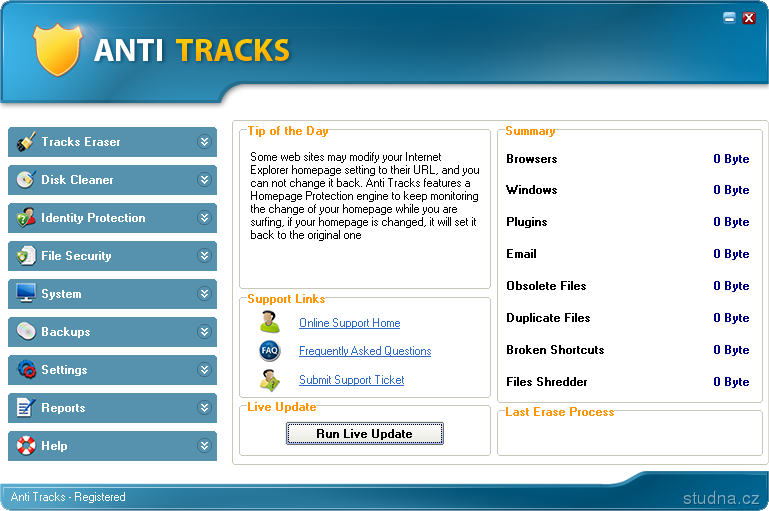Click the Run Live Update button

[x=364, y=434]
